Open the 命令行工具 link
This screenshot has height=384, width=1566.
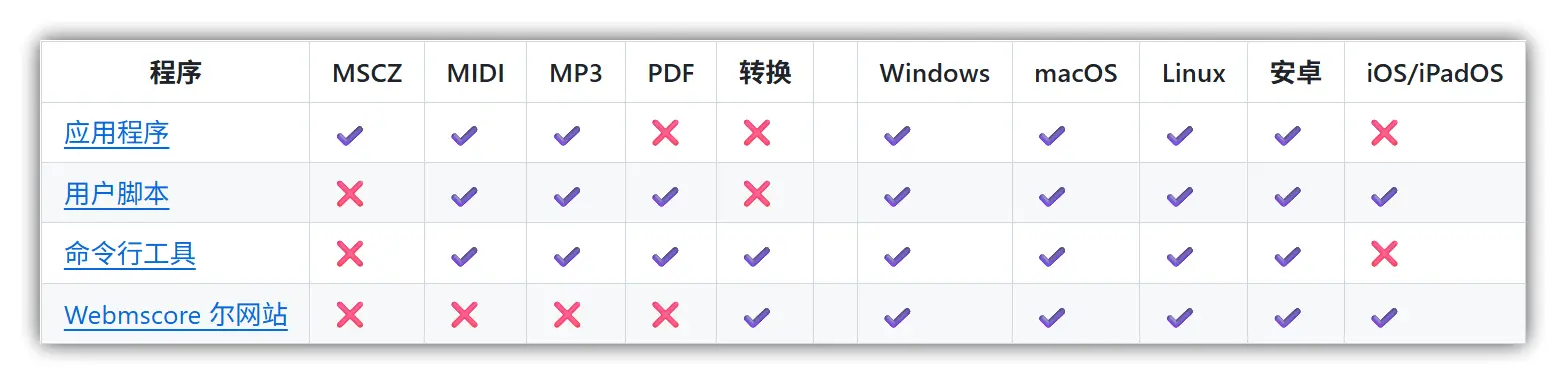tap(130, 254)
